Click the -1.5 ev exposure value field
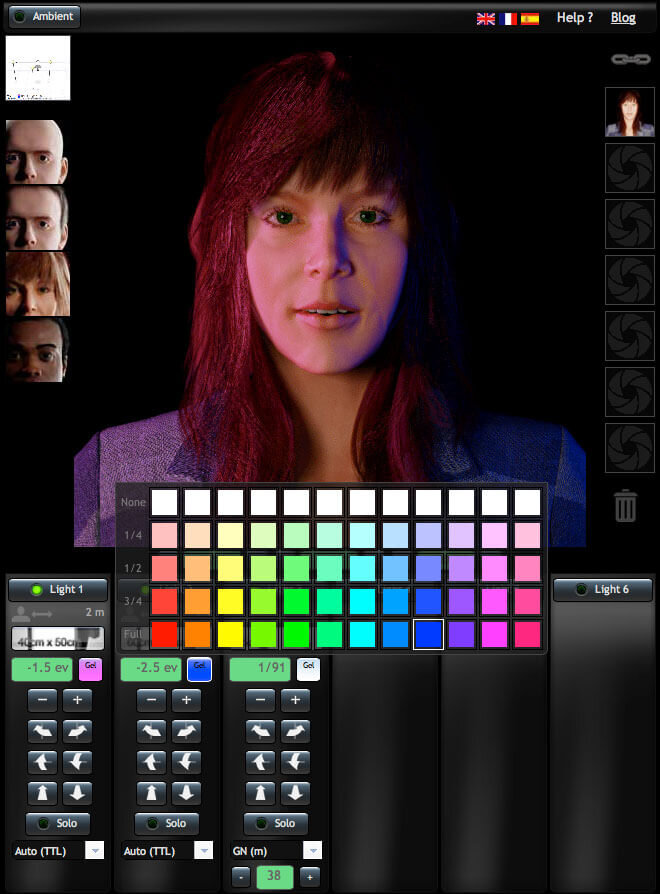660x894 pixels. point(42,669)
